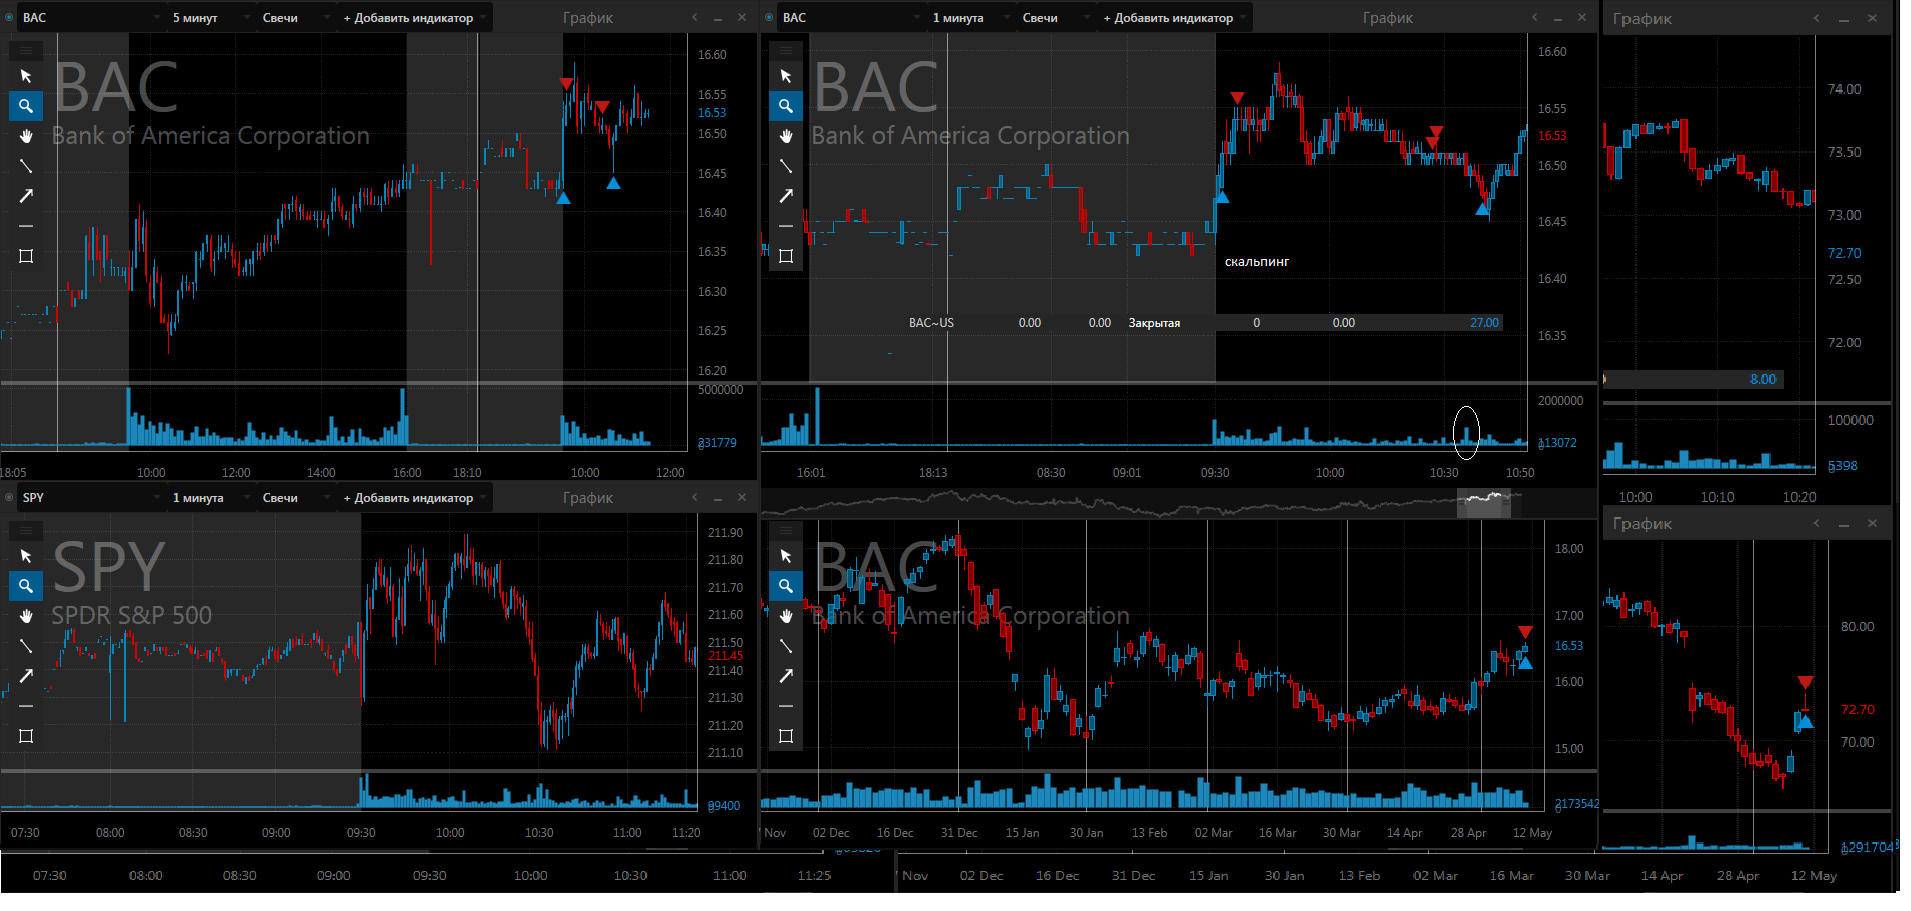Select the horizontal line tool in BAC 5 минут chart
Screen dimensions: 1911x911
(26, 226)
